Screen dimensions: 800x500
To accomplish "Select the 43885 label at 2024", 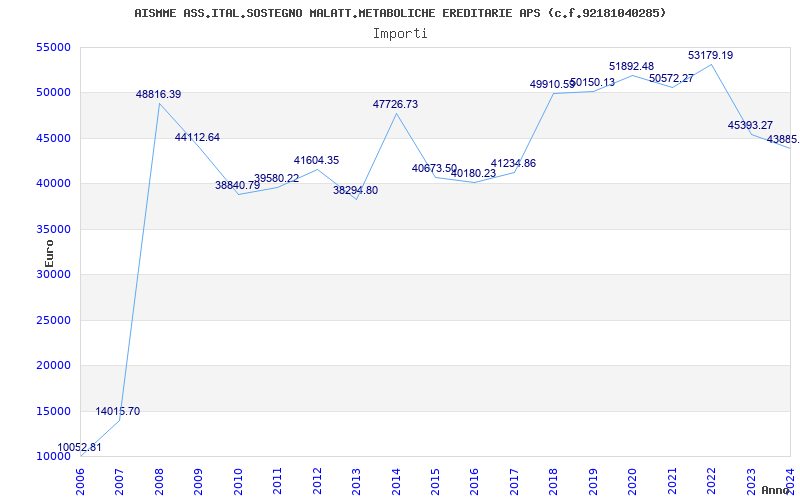I will click(x=783, y=139).
